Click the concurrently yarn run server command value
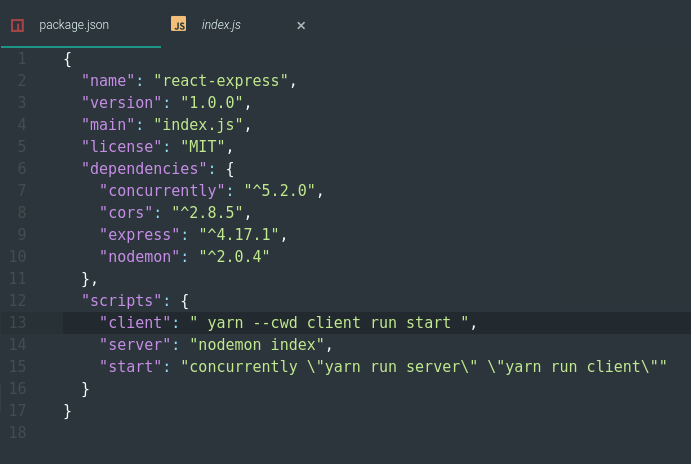Image resolution: width=691 pixels, height=464 pixels. 424,367
